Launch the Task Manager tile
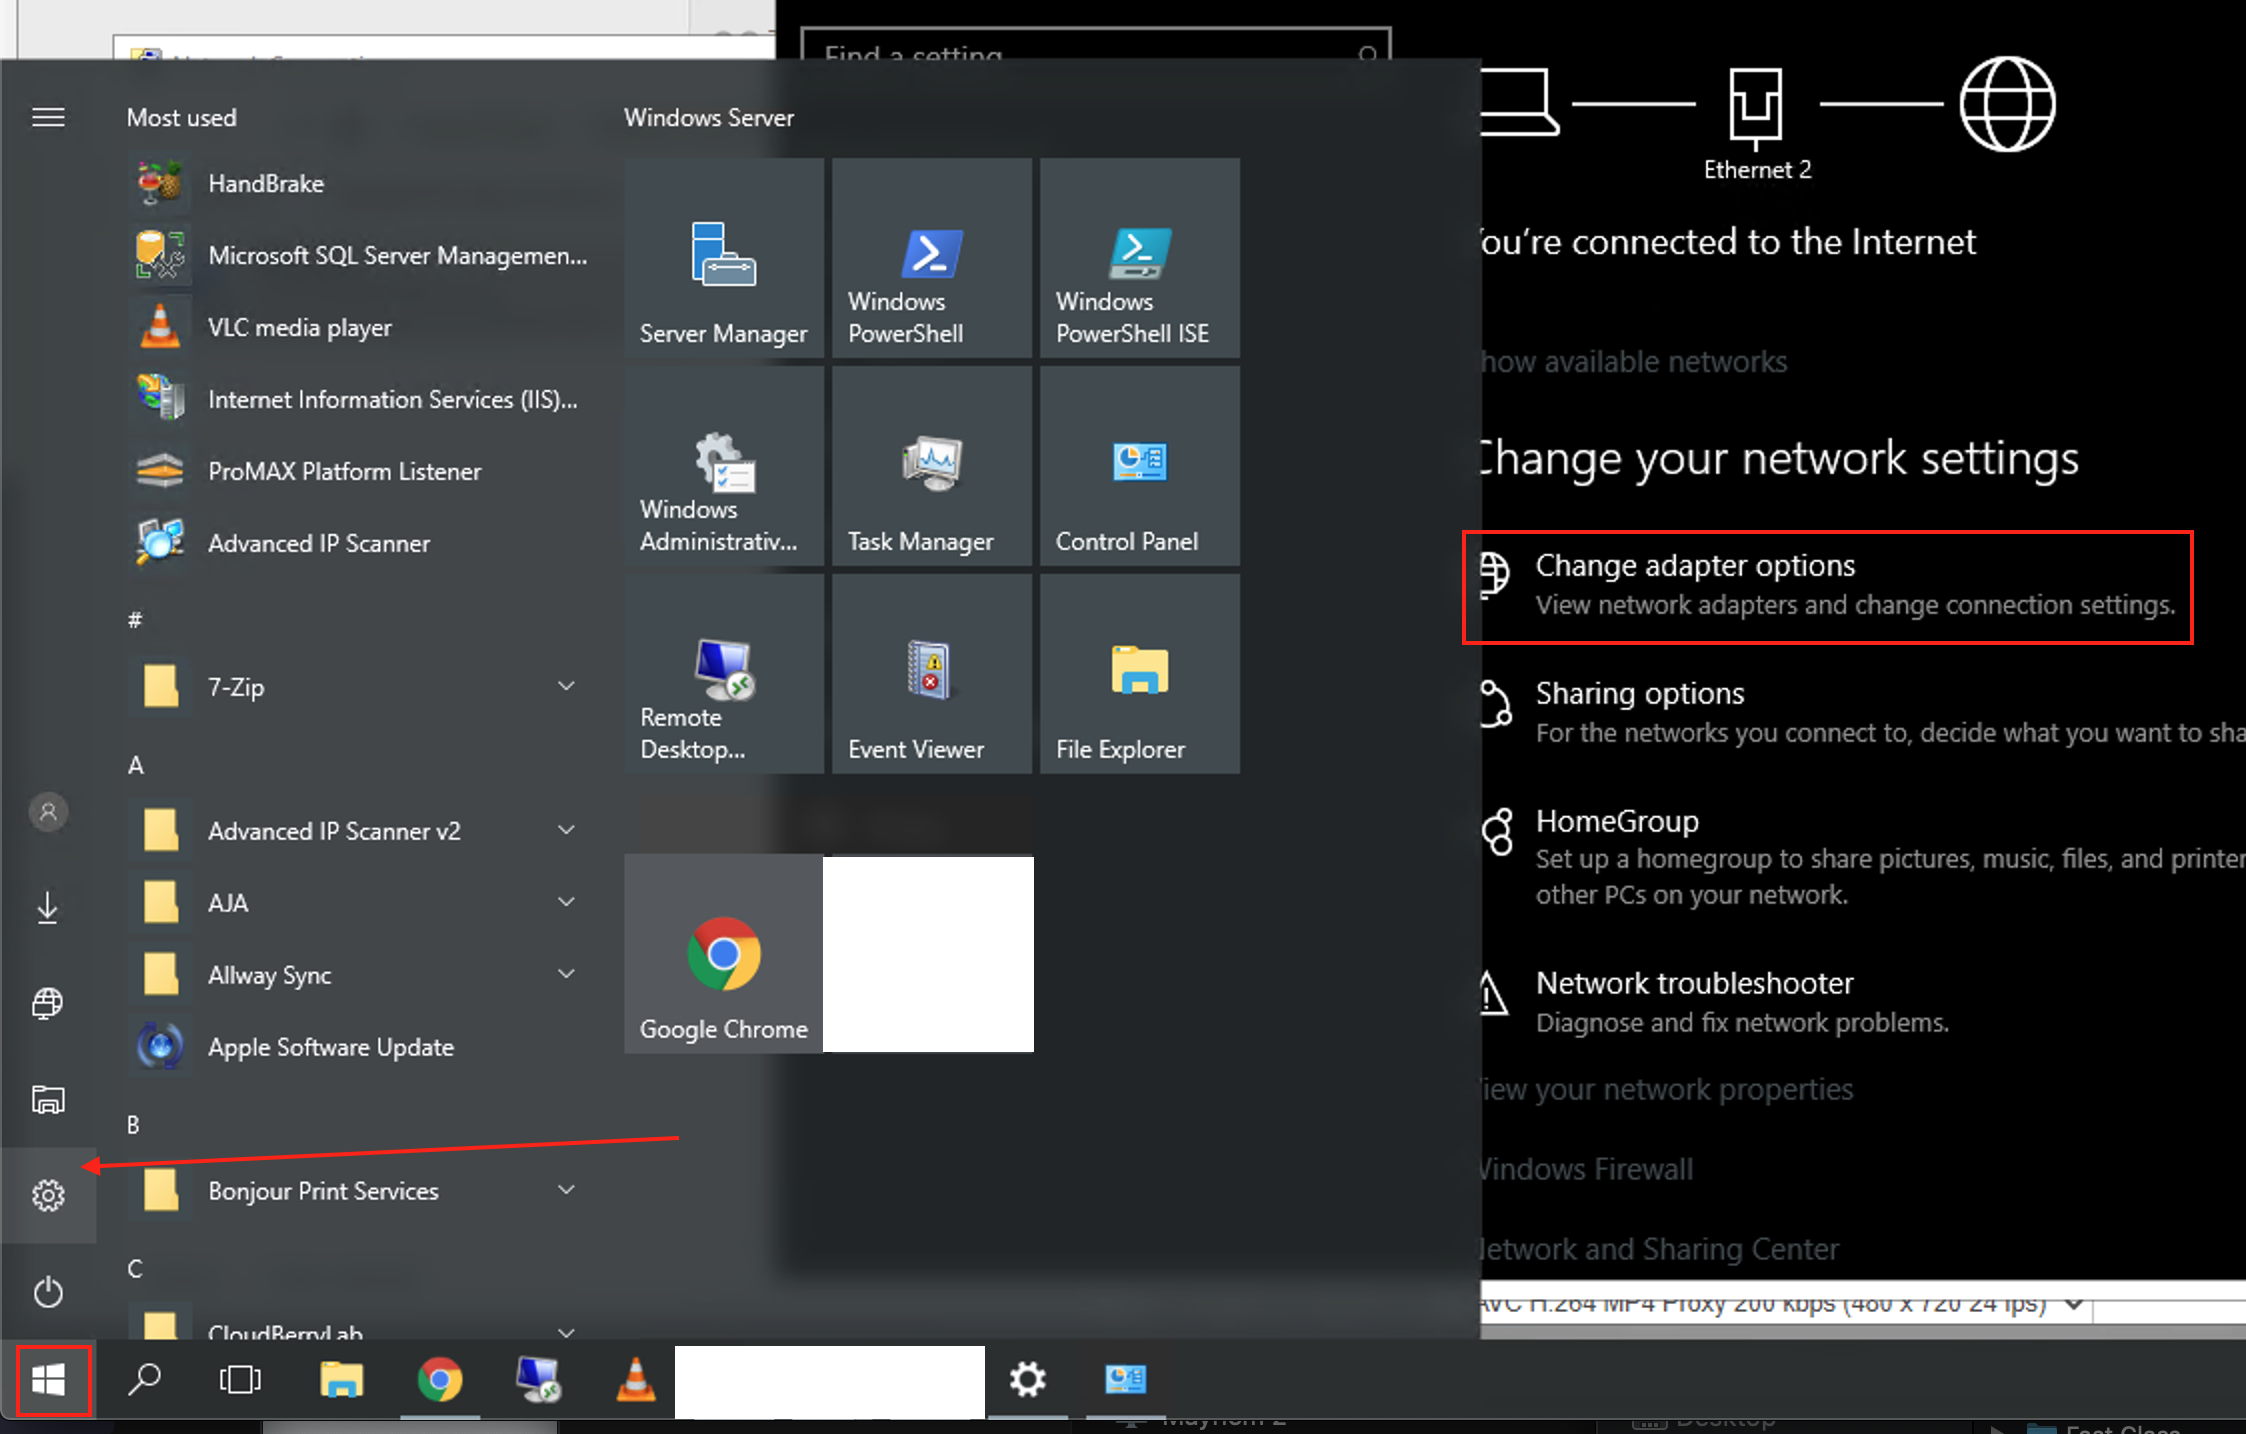Viewport: 2246px width, 1434px height. (x=932, y=466)
